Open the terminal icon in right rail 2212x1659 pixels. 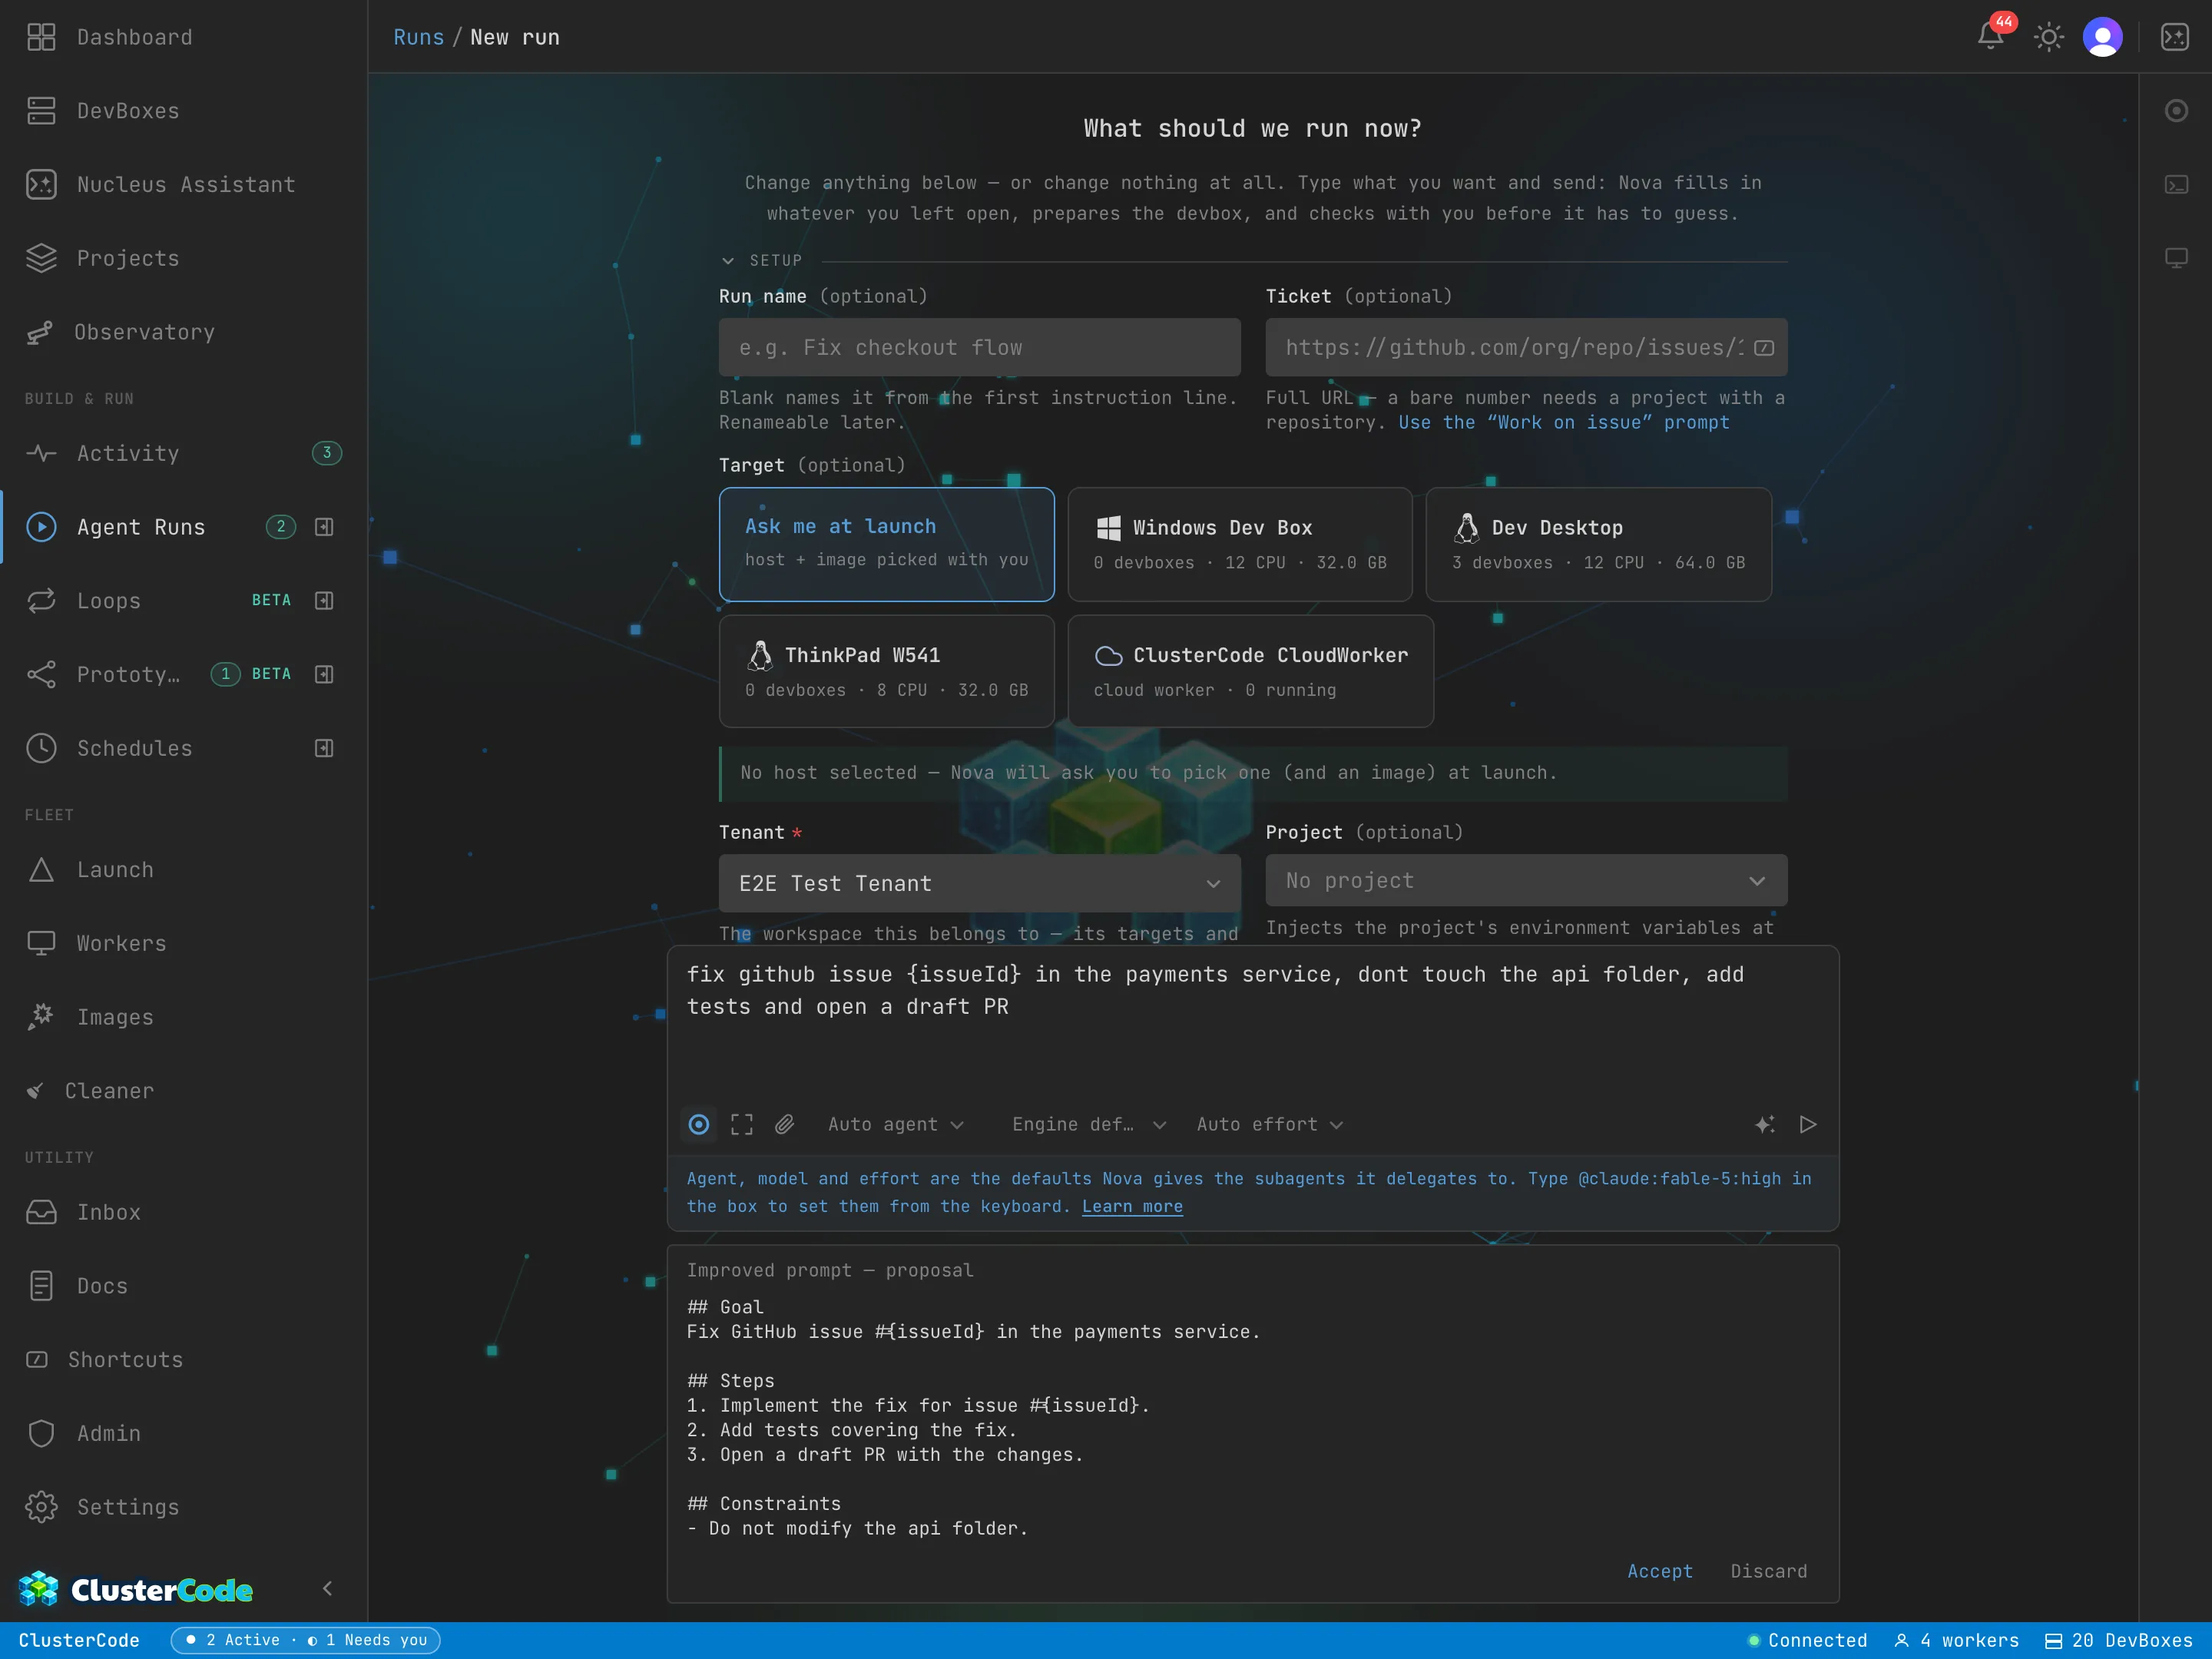coord(2176,184)
